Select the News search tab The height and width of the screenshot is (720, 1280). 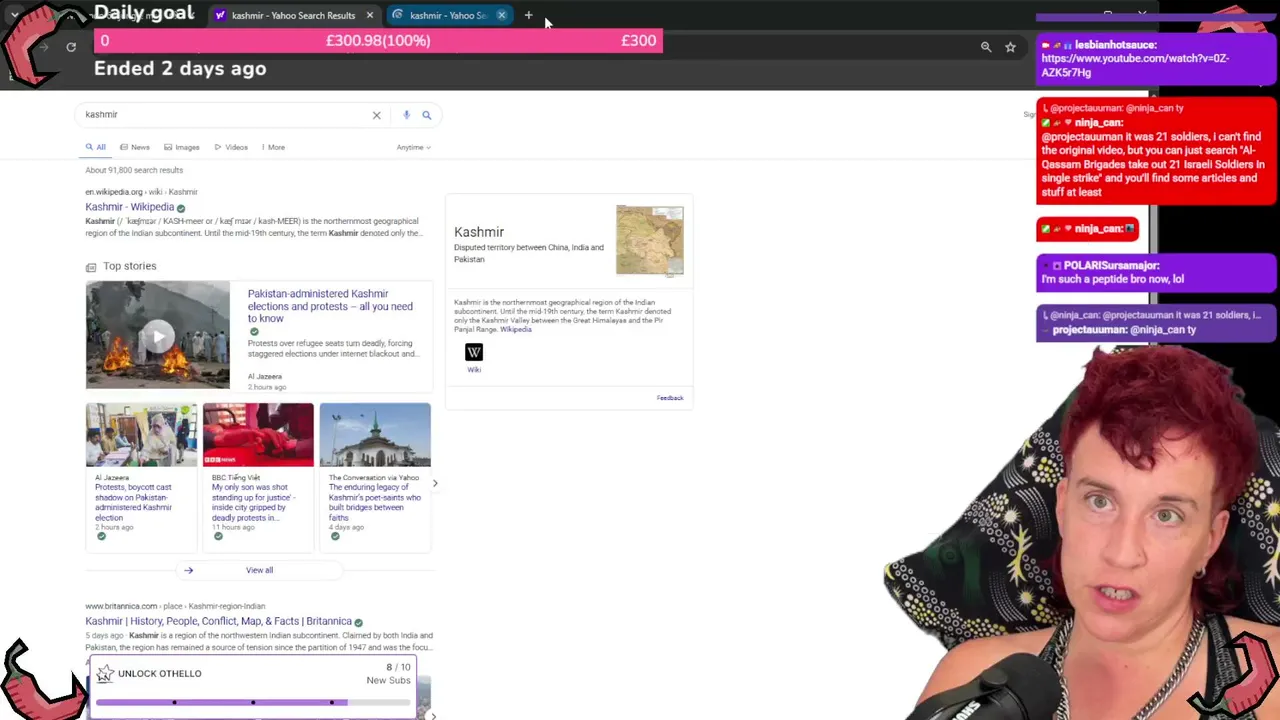click(135, 147)
